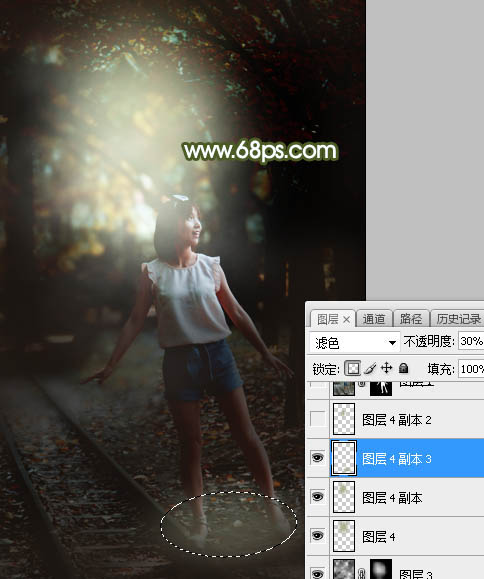Screen dimensions: 484x579
Task: Switch to the 通道 tab
Action: pos(374,319)
